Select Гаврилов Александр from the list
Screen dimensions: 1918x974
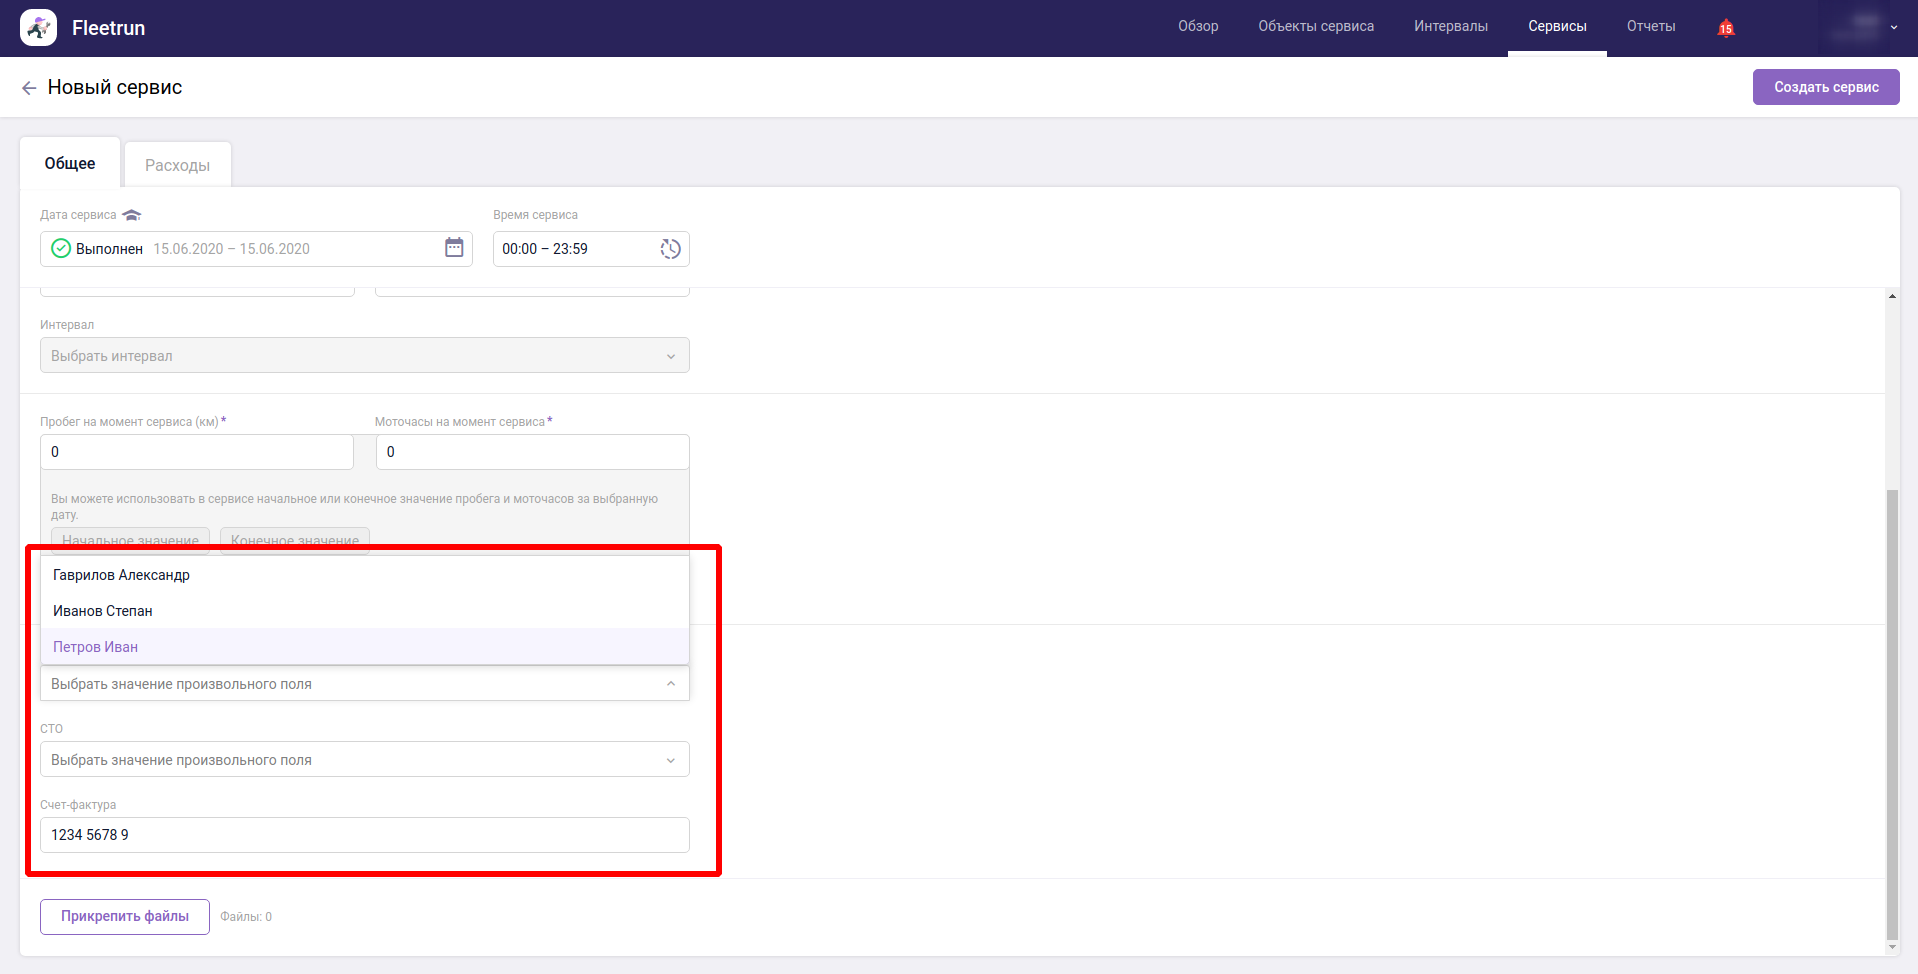coord(121,575)
